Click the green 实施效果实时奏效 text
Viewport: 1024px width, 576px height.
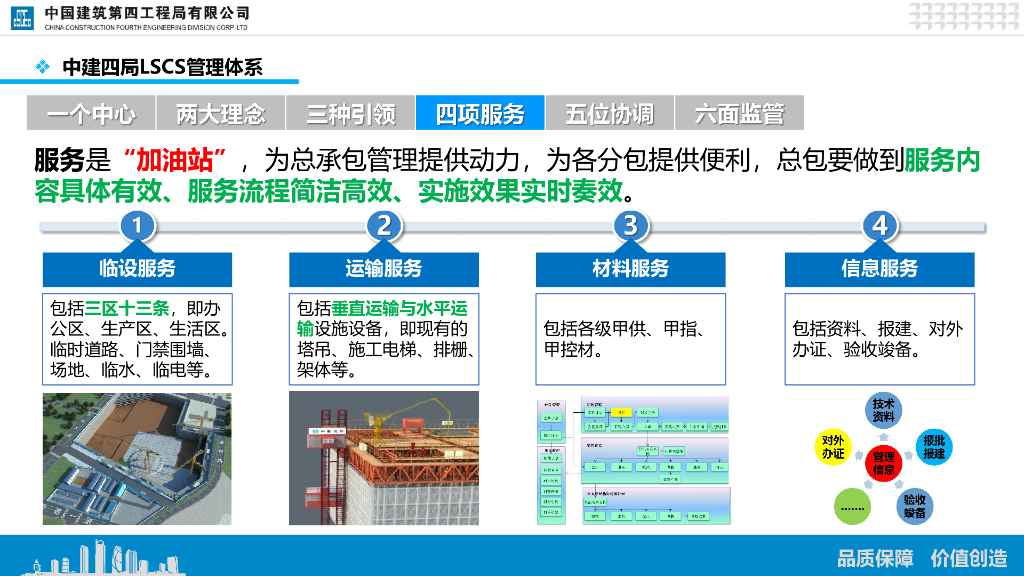click(x=520, y=191)
